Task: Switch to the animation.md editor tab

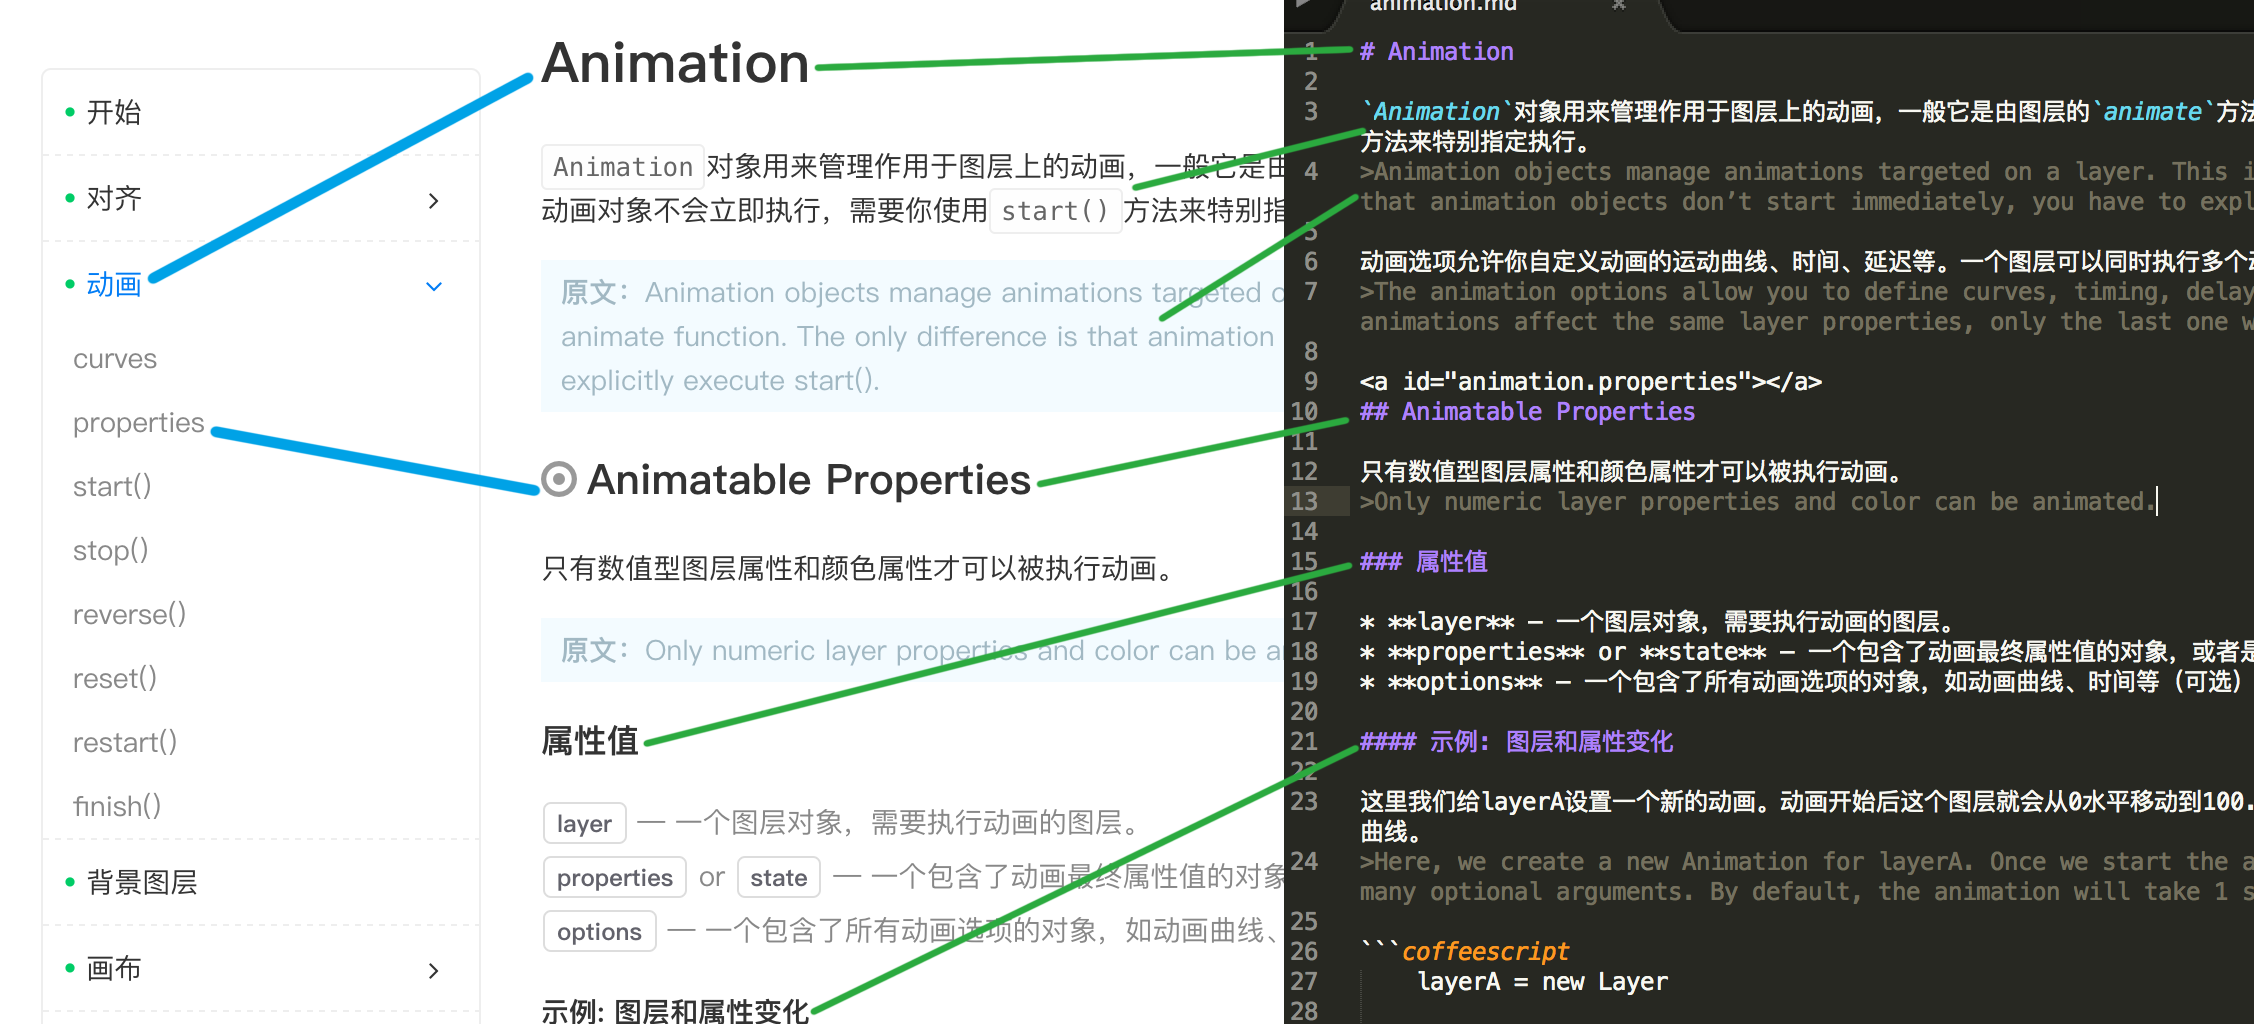Action: (1443, 6)
